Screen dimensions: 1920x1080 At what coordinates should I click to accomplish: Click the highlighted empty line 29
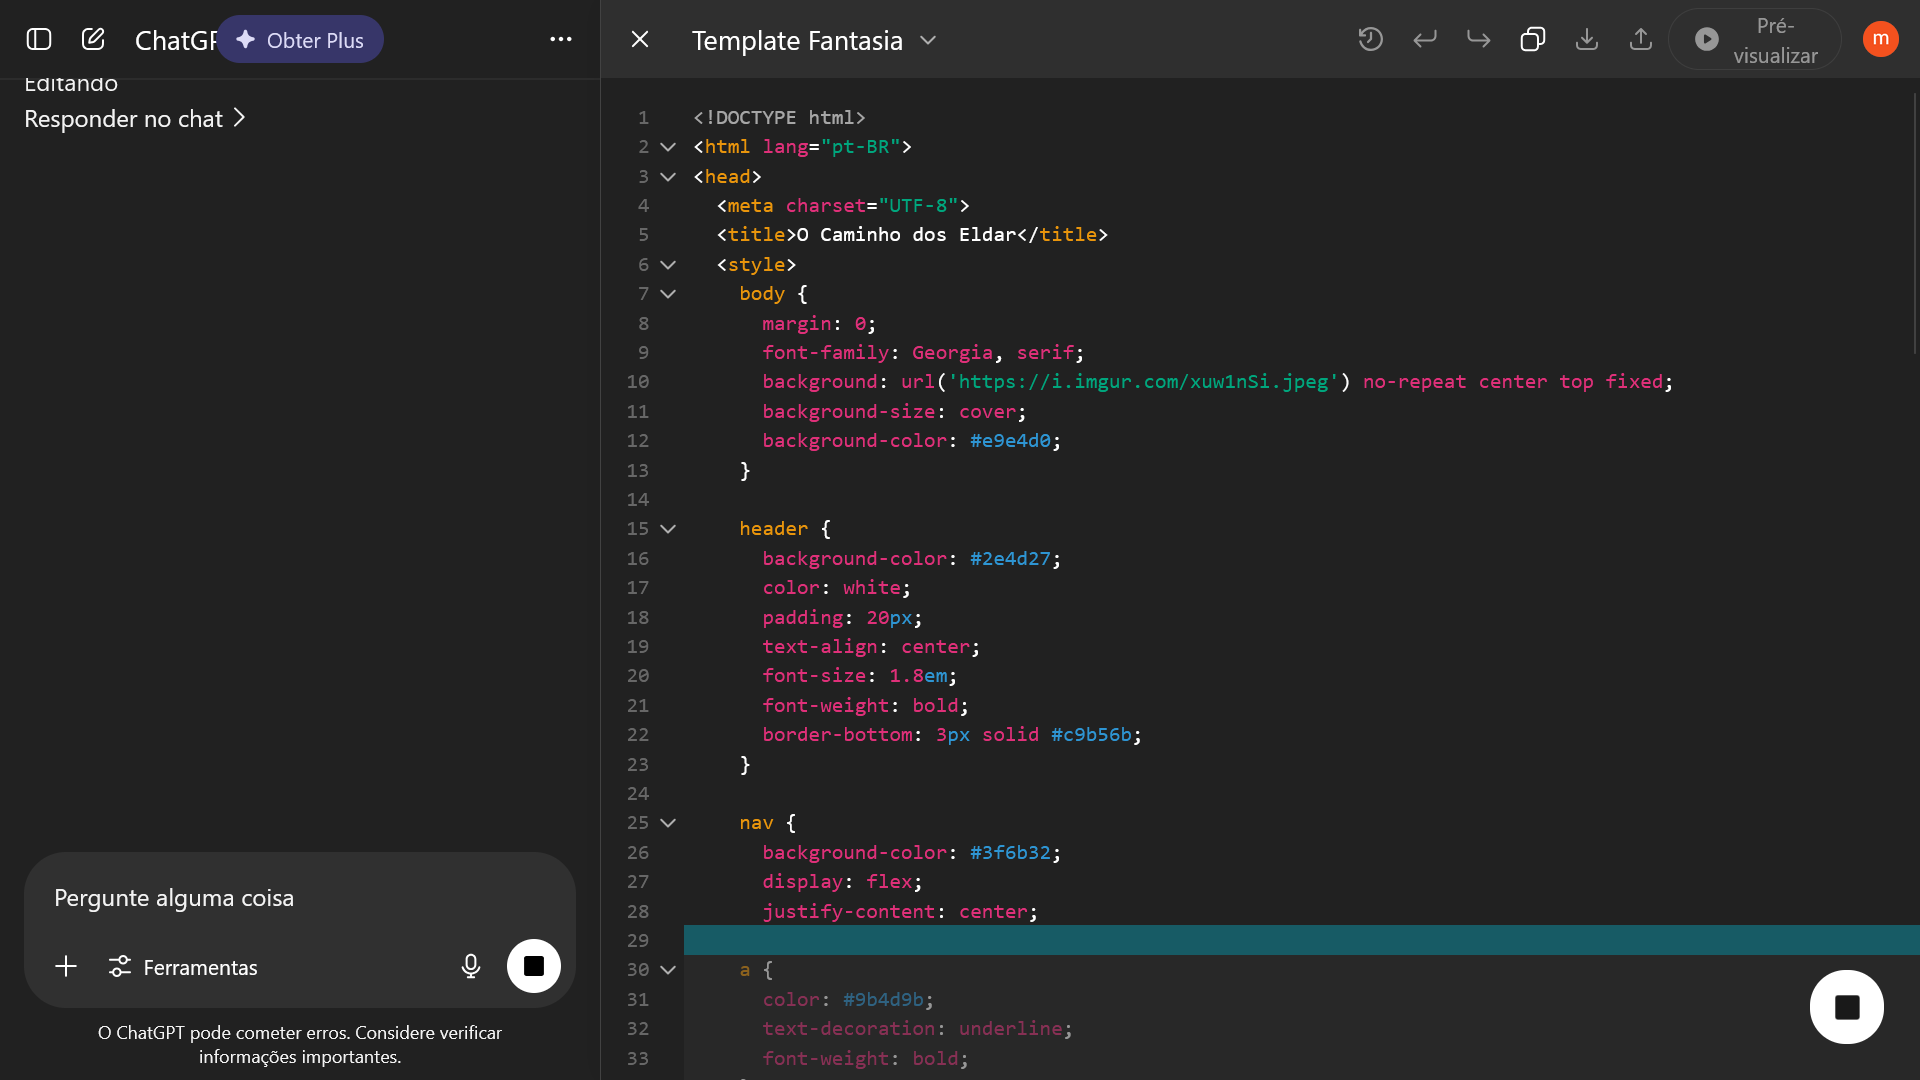1301,940
